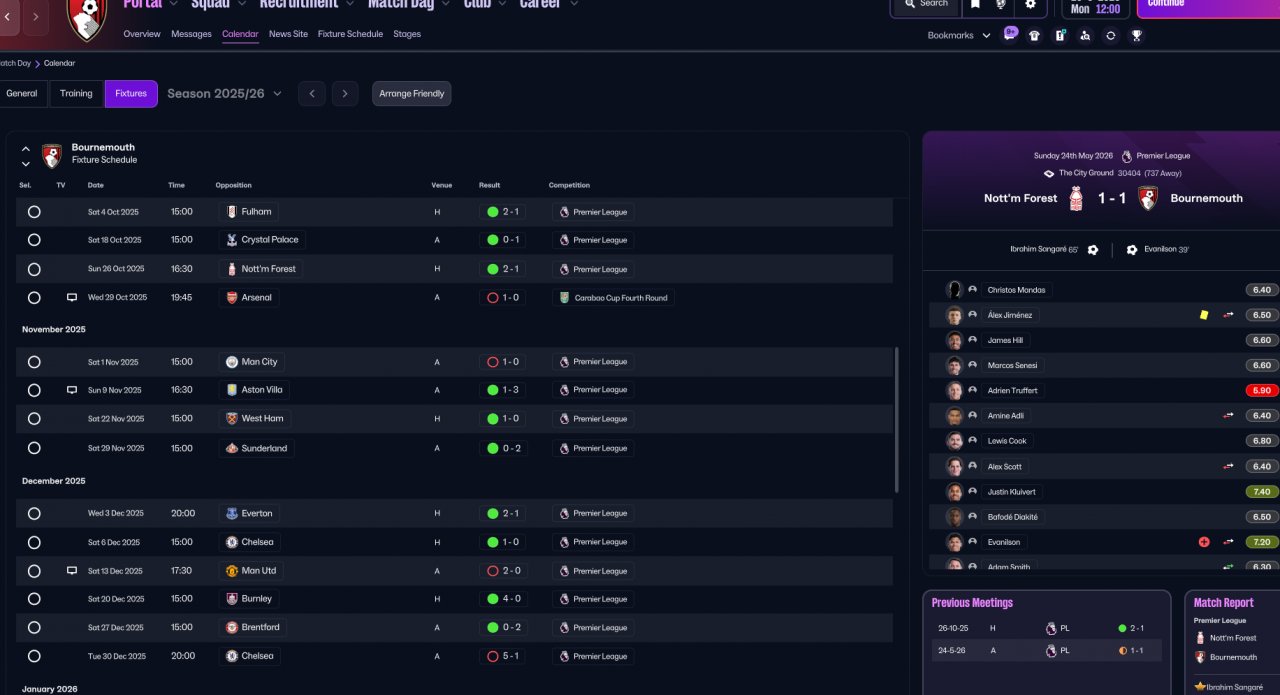Screen dimensions: 1280x695
Task: Select the radio circle for the Man City fixture
Action: pos(34,362)
